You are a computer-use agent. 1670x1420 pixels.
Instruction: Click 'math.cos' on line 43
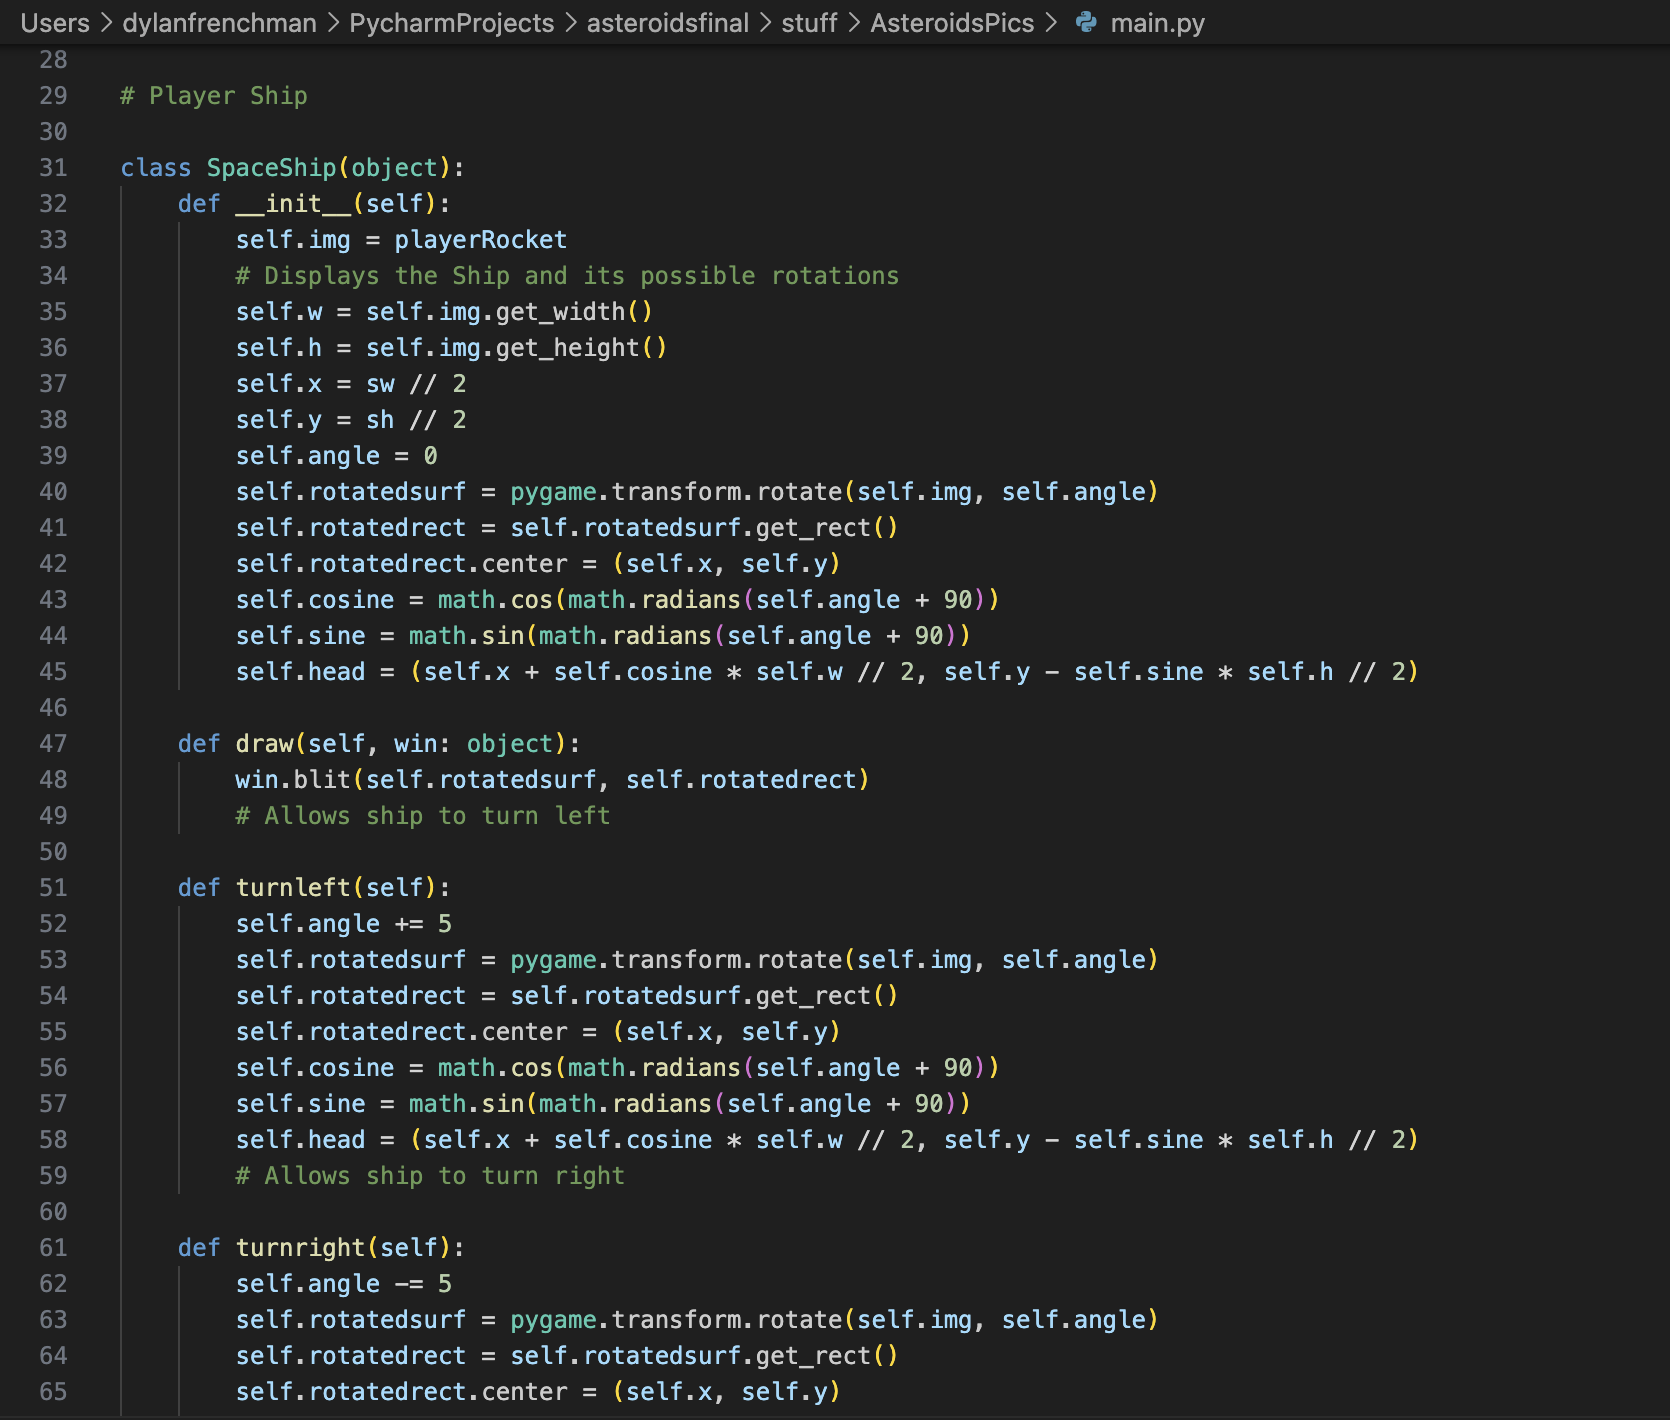pyautogui.click(x=495, y=600)
